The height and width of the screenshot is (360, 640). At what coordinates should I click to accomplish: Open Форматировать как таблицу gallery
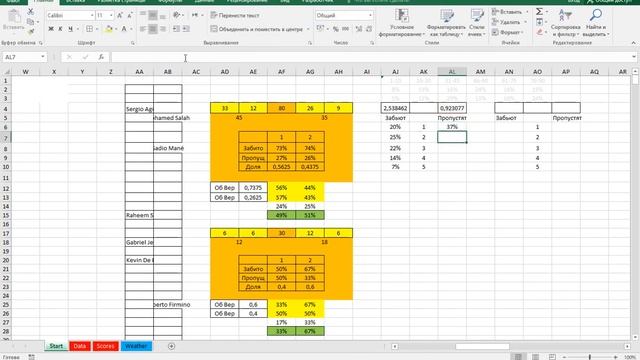(446, 23)
